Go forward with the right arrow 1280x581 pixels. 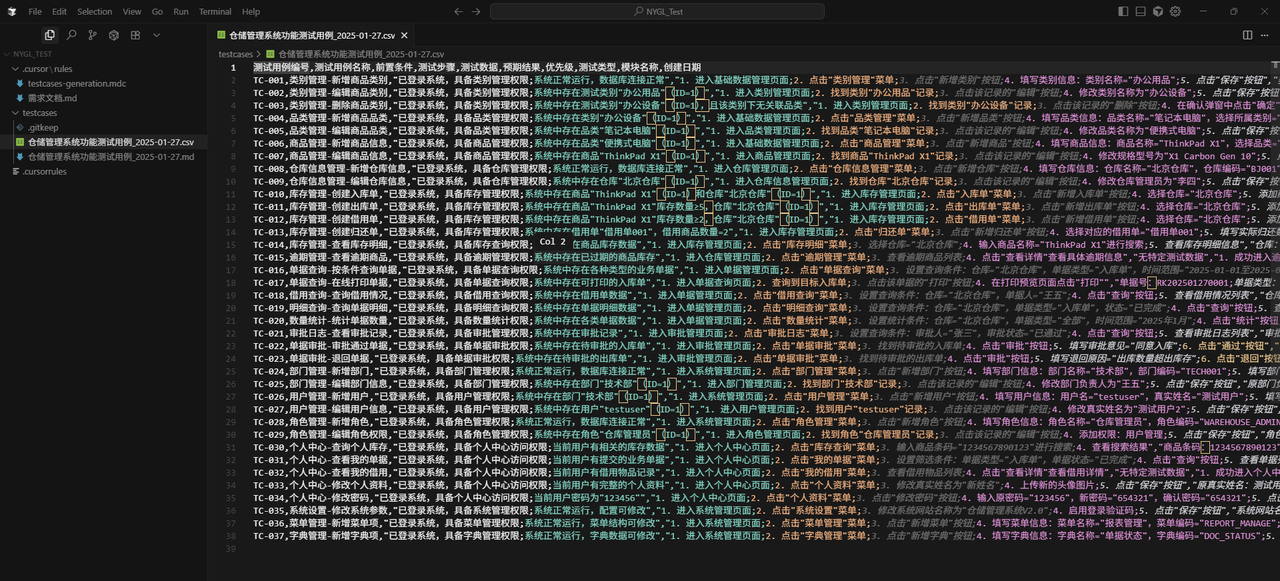click(x=477, y=12)
